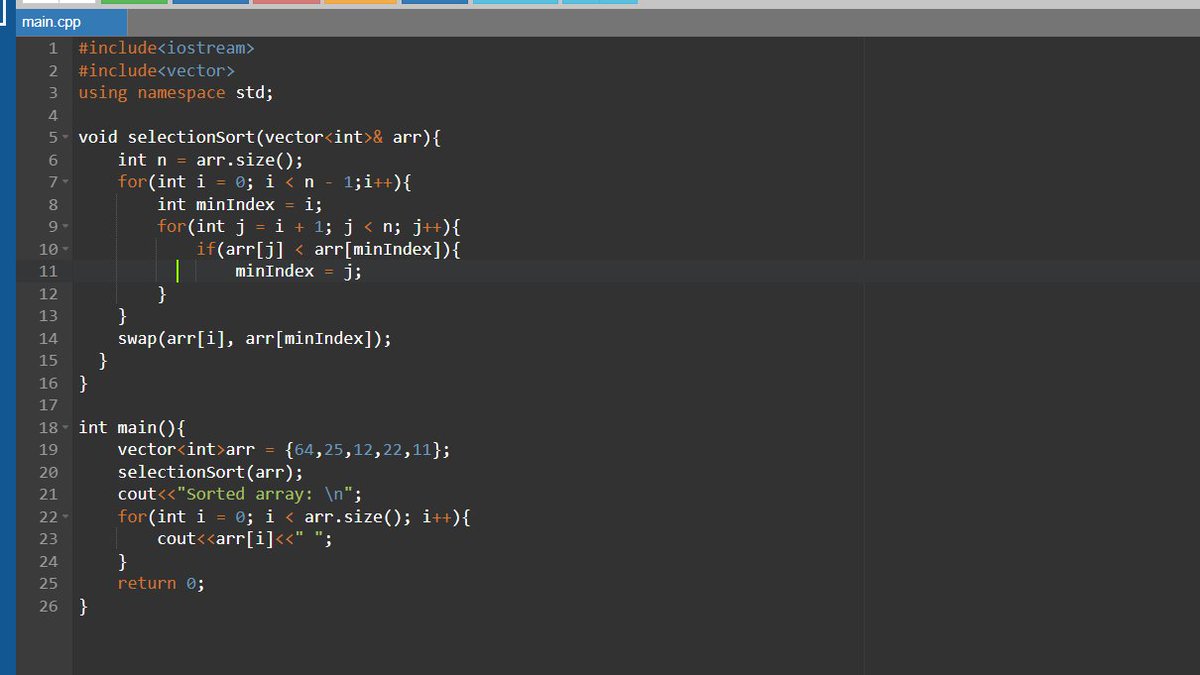Click the 'int minIndex = i;' statement
The width and height of the screenshot is (1200, 675).
[x=240, y=204]
